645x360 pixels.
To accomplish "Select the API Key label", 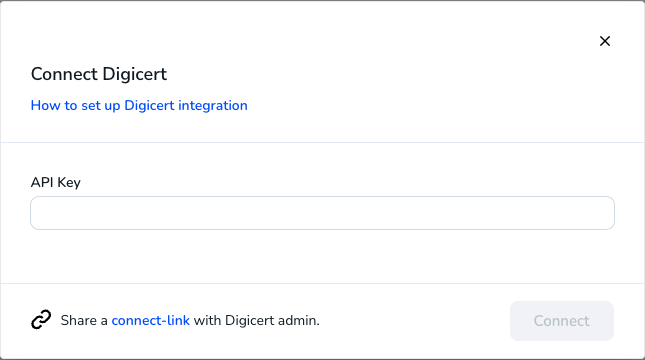I will tap(56, 182).
